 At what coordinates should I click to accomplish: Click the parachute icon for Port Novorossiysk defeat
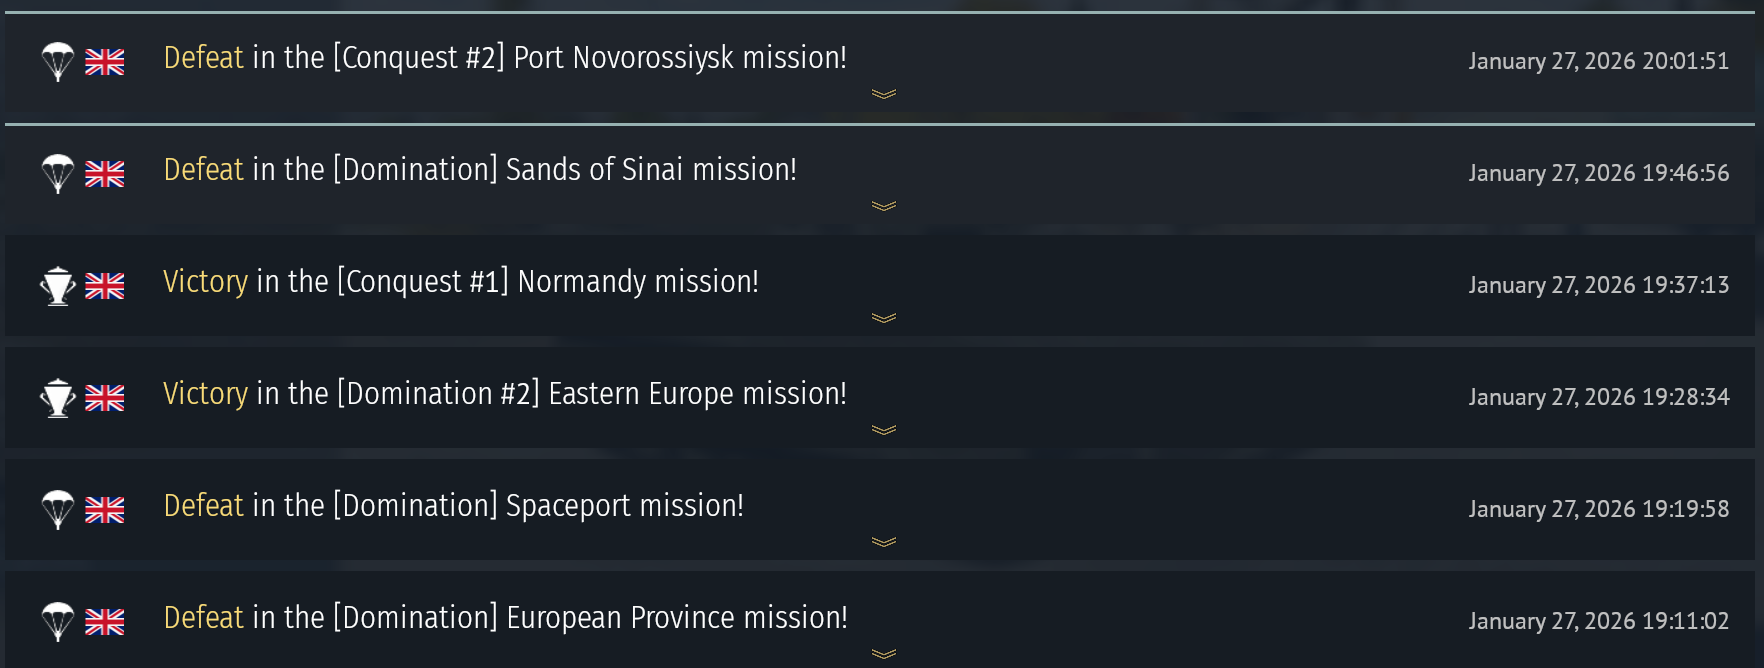pyautogui.click(x=58, y=62)
